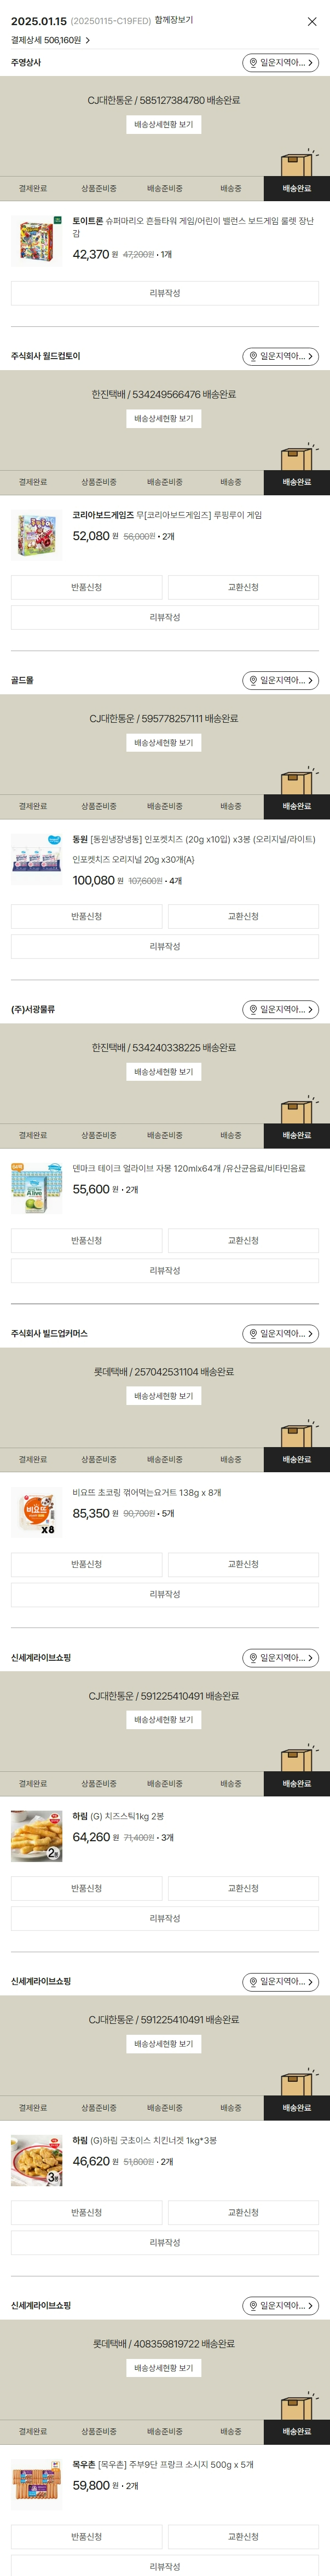
Task: Select 상품준비중 step under 주영상사 order
Action: (99, 188)
